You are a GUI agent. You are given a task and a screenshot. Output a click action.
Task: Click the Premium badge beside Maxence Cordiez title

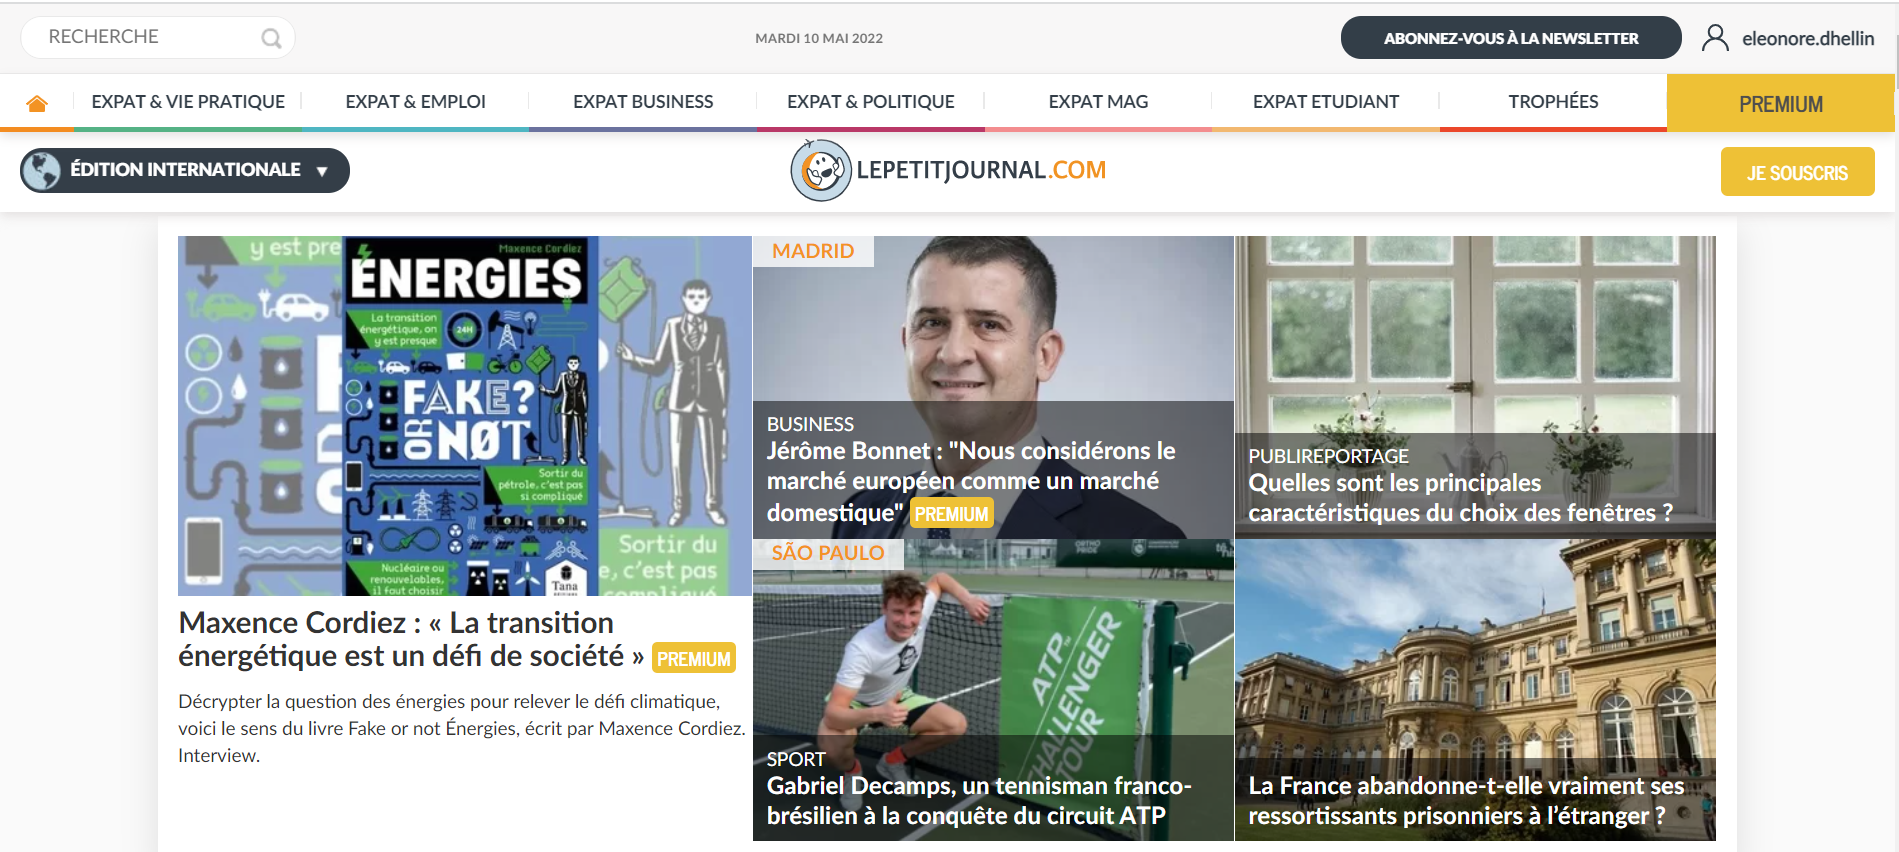[694, 658]
